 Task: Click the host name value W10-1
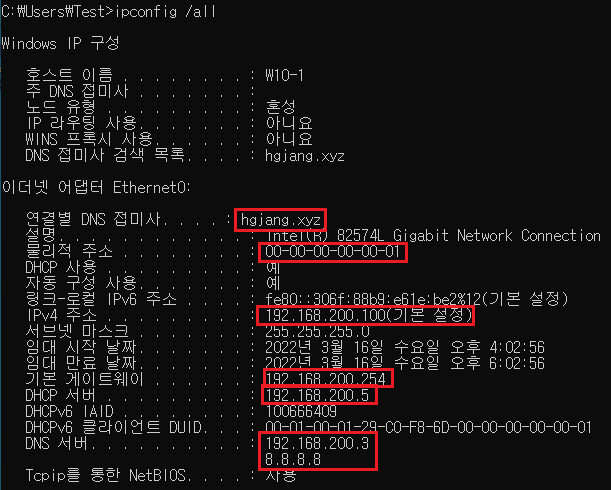[x=284, y=75]
